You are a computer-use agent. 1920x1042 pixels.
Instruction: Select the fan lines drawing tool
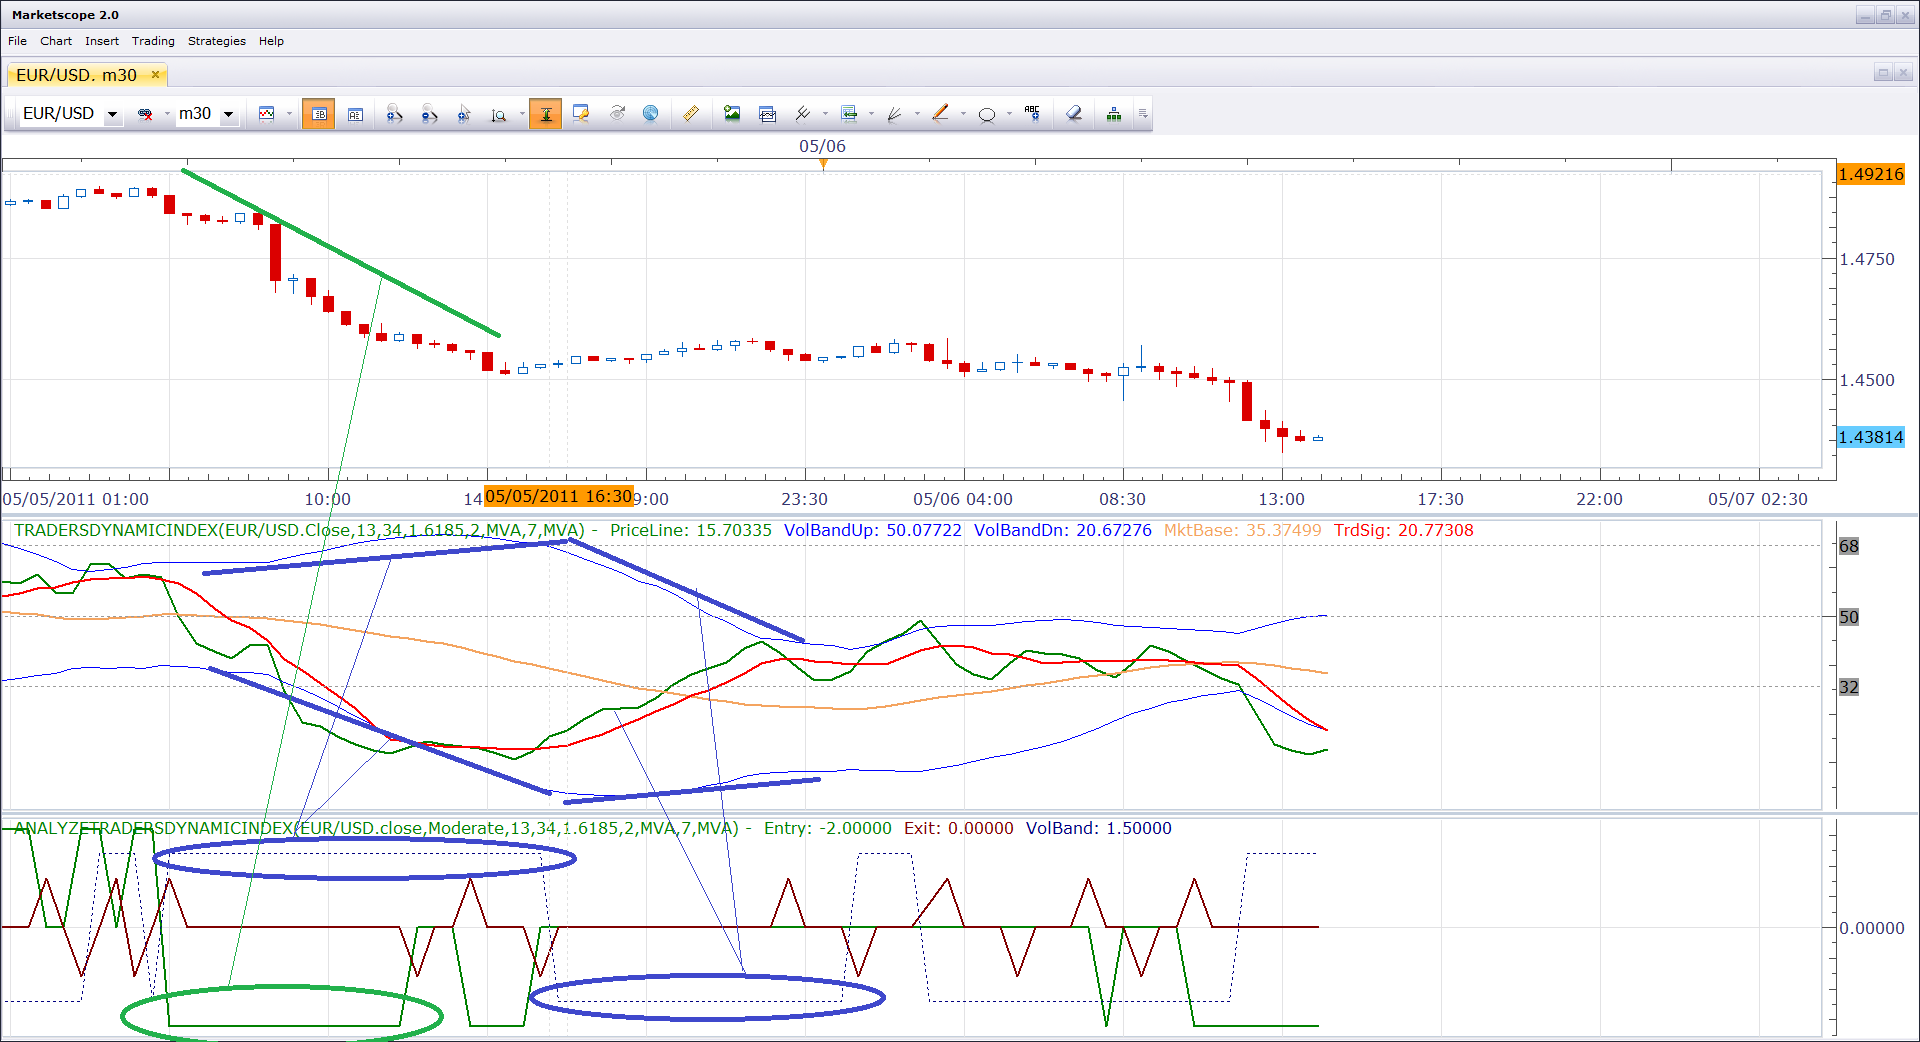pos(894,114)
